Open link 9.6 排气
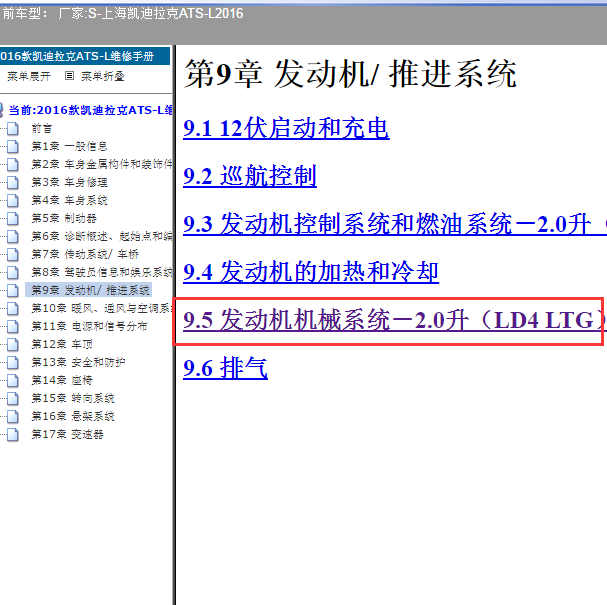Screen dimensions: 607x605 pyautogui.click(x=225, y=368)
